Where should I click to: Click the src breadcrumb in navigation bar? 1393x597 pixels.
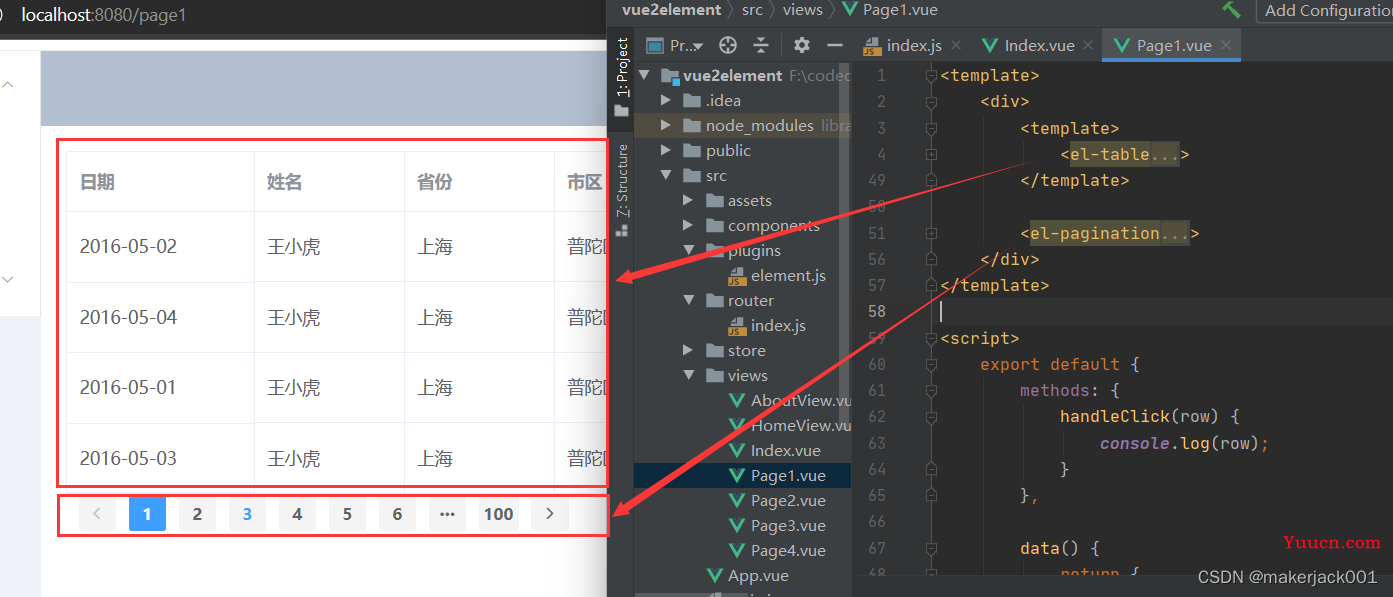(x=751, y=9)
